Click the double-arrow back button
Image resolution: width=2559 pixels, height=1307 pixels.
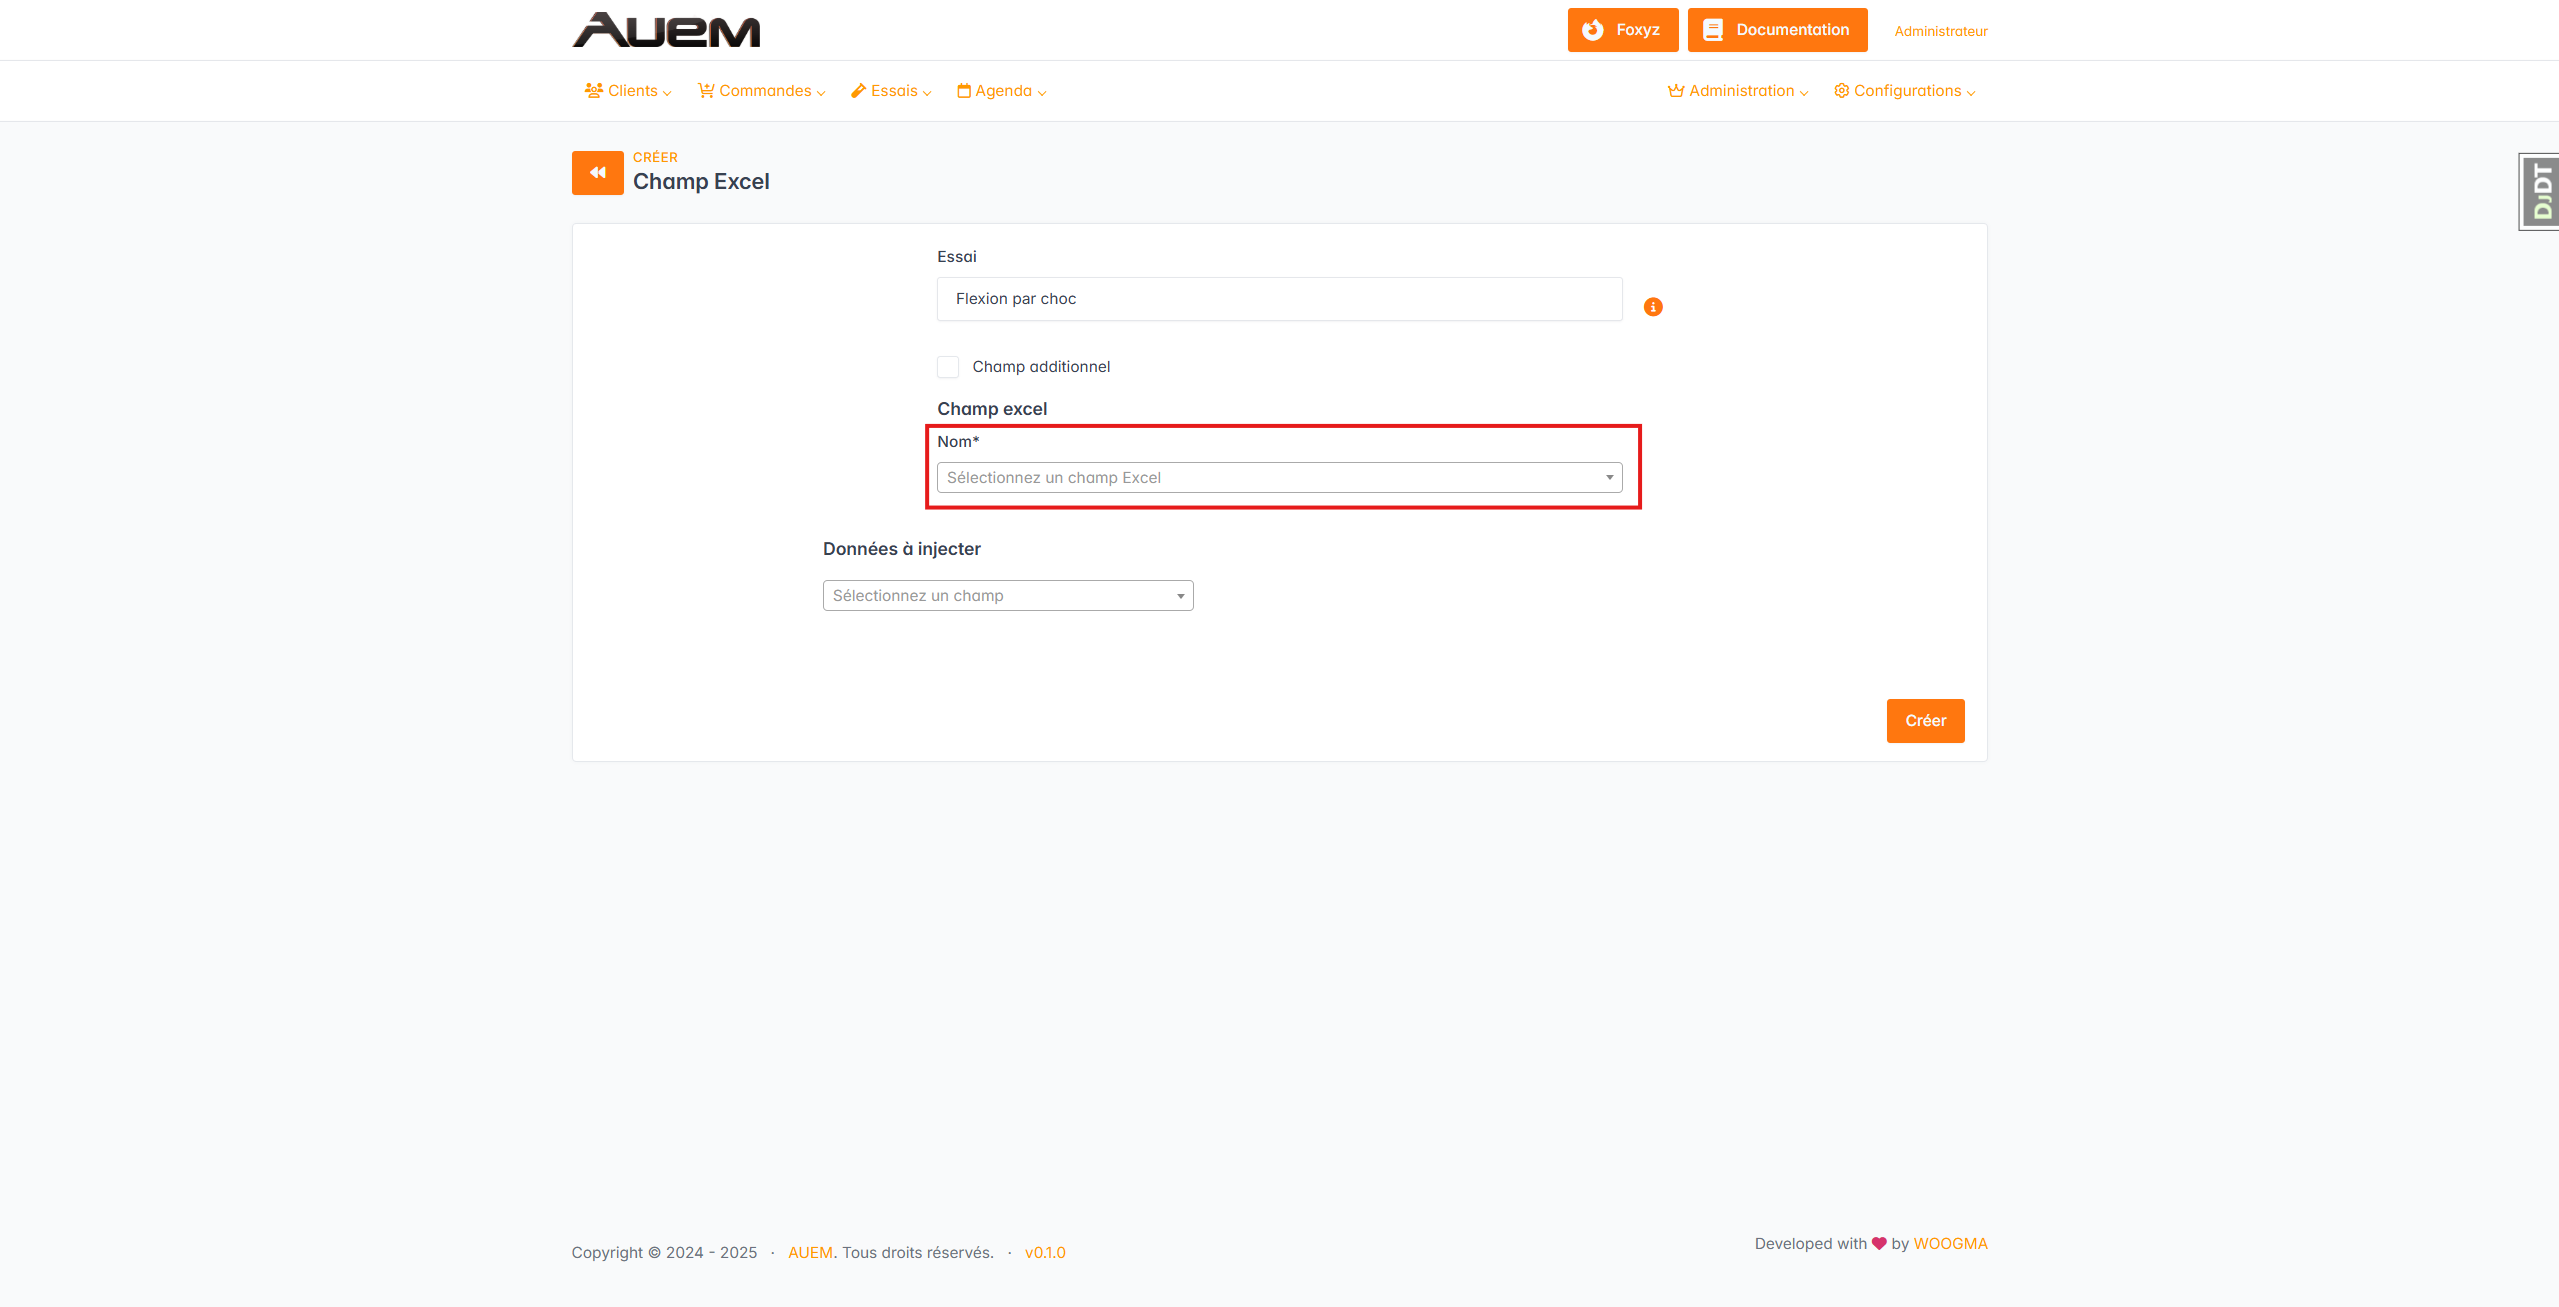(x=597, y=173)
